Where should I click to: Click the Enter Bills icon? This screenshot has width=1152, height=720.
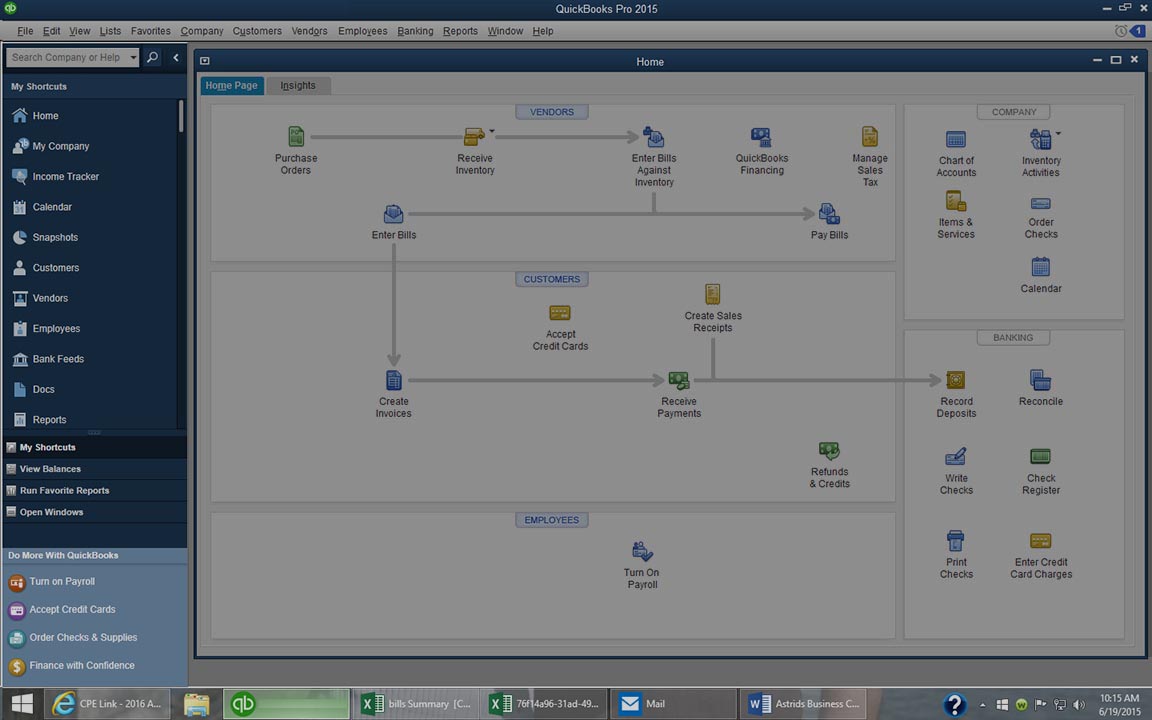click(x=394, y=214)
